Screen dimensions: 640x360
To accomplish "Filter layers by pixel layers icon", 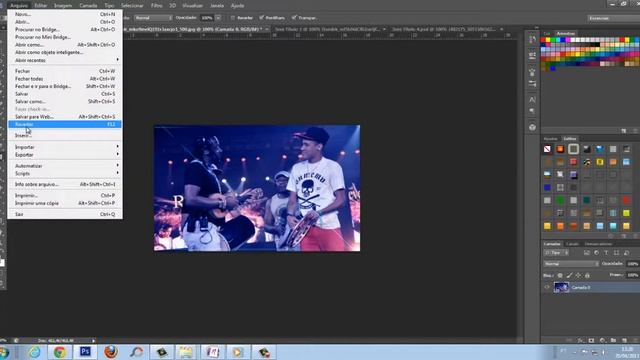I will click(x=587, y=253).
